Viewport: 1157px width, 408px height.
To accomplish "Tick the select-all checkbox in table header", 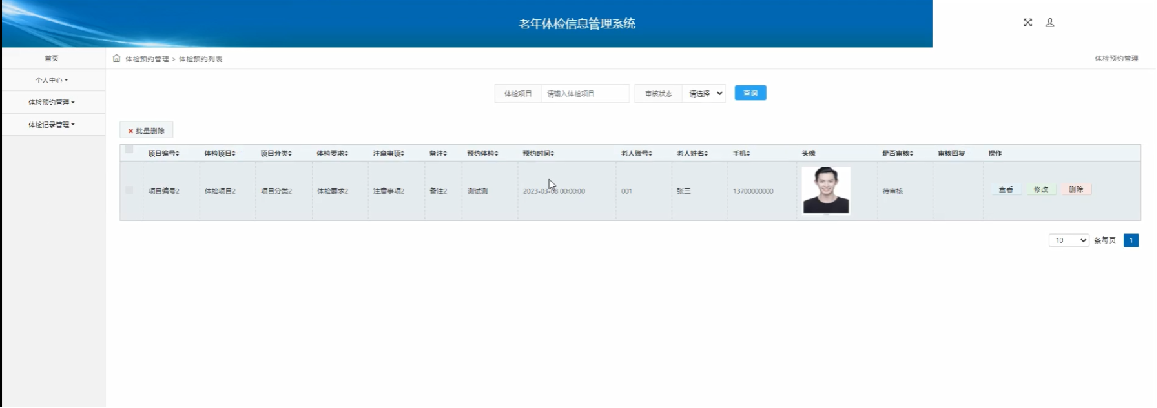I will [x=130, y=150].
